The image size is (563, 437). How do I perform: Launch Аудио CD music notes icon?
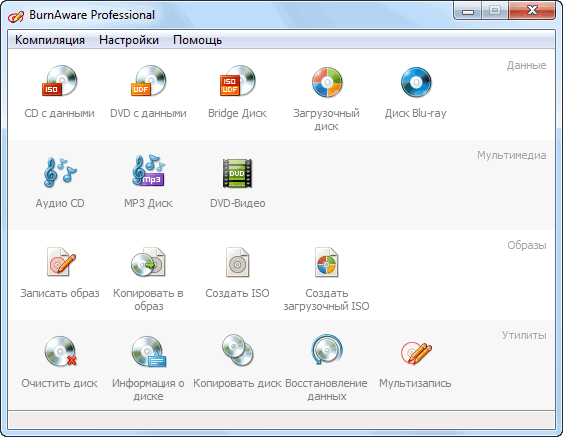point(60,172)
